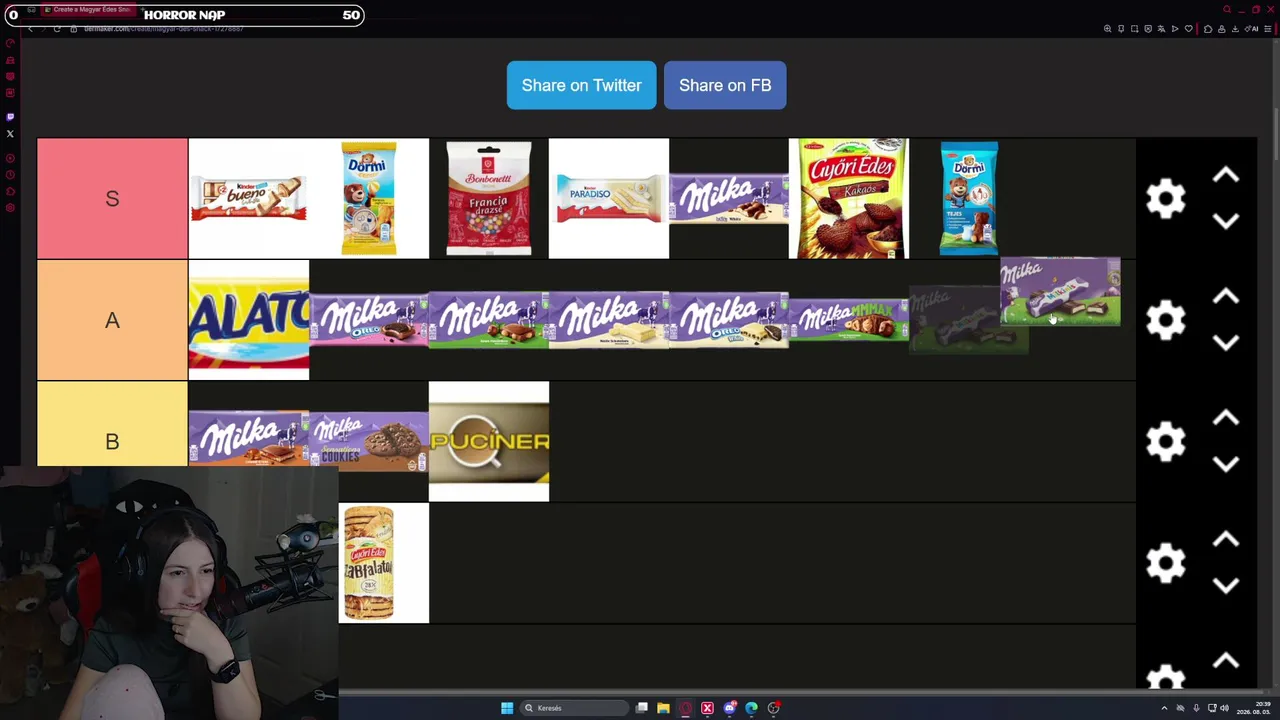
Task: Click the search tabs magnifier icon
Action: [1227, 10]
